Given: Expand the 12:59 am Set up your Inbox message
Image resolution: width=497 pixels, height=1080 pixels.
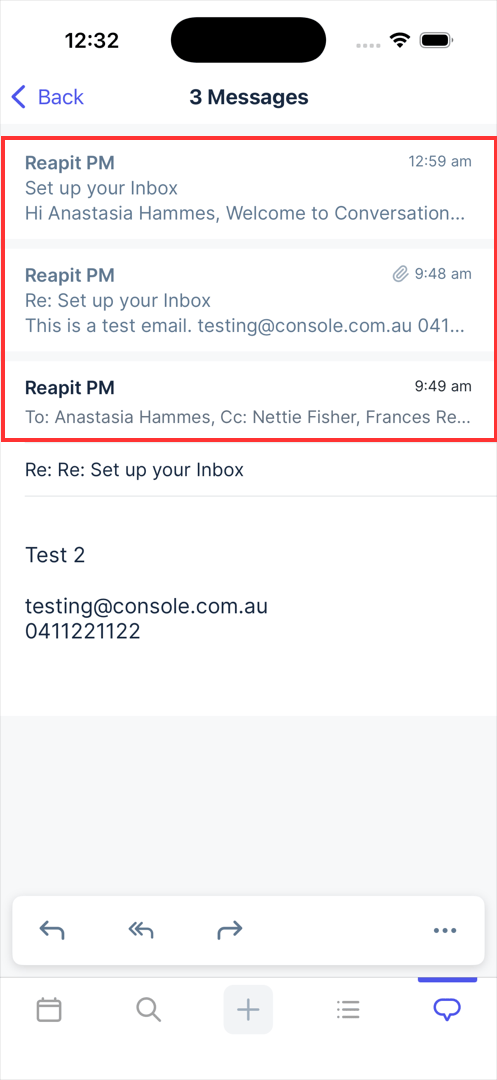Looking at the screenshot, I should pos(248,187).
